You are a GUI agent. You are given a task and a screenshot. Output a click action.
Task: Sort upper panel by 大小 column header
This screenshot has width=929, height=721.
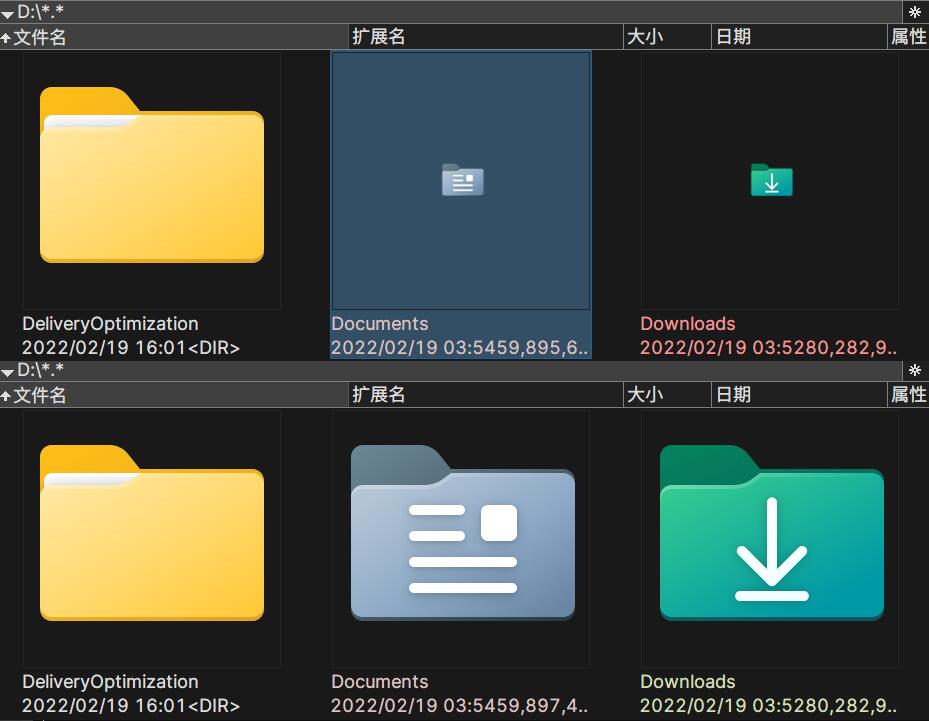644,37
